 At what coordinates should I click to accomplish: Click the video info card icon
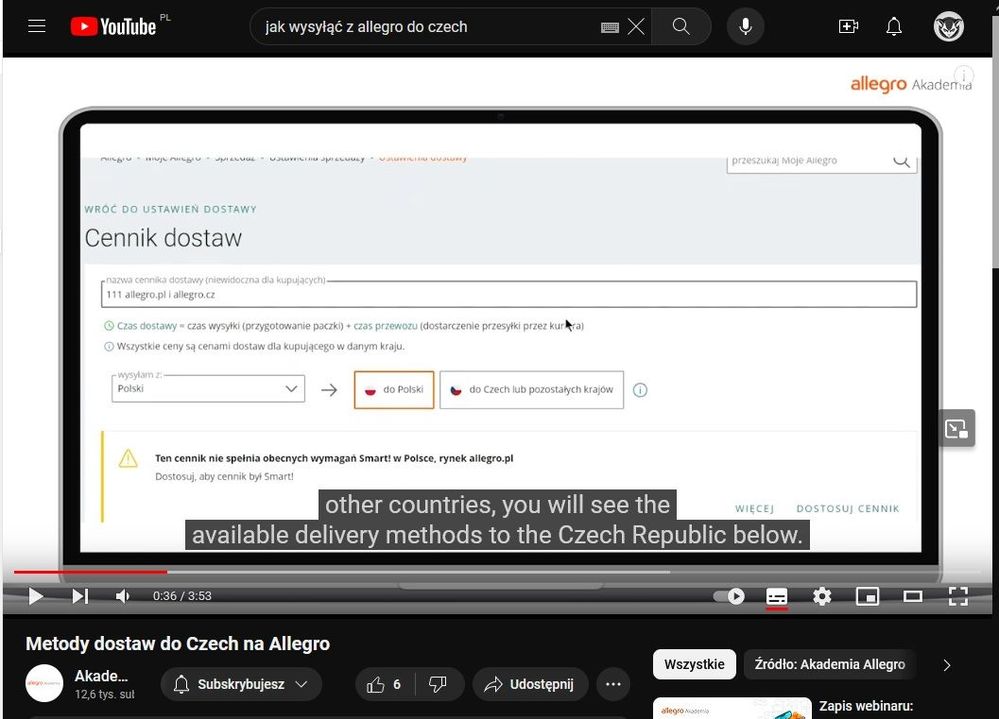click(963, 75)
